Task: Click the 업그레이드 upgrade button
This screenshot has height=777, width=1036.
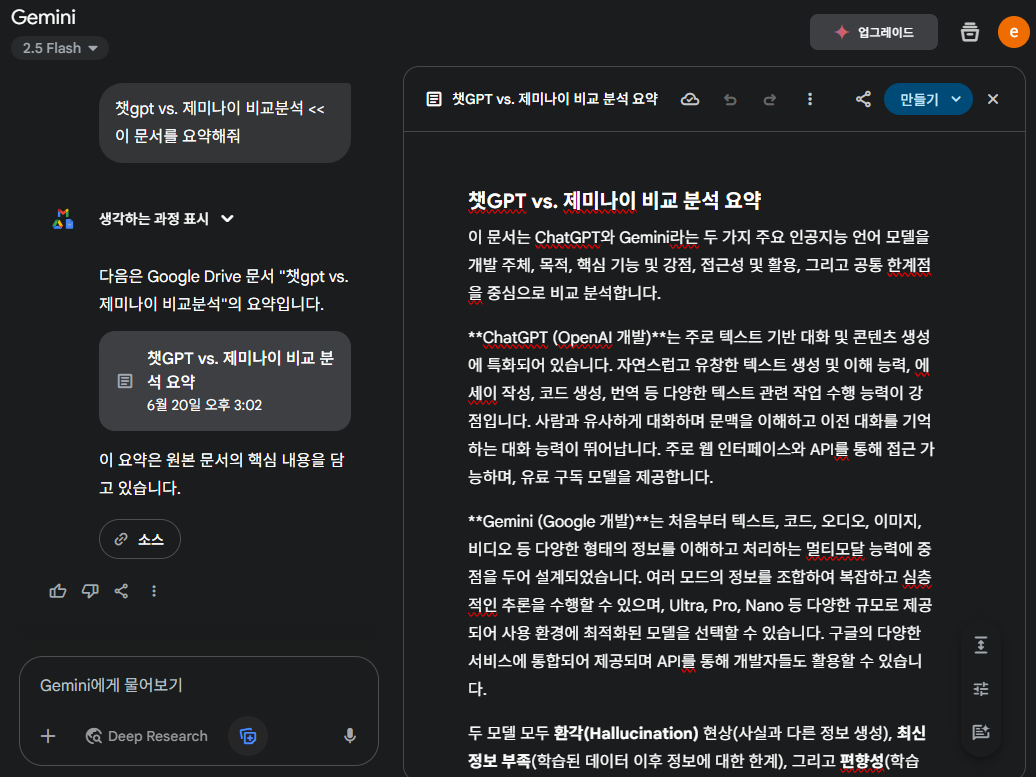Action: coord(873,32)
